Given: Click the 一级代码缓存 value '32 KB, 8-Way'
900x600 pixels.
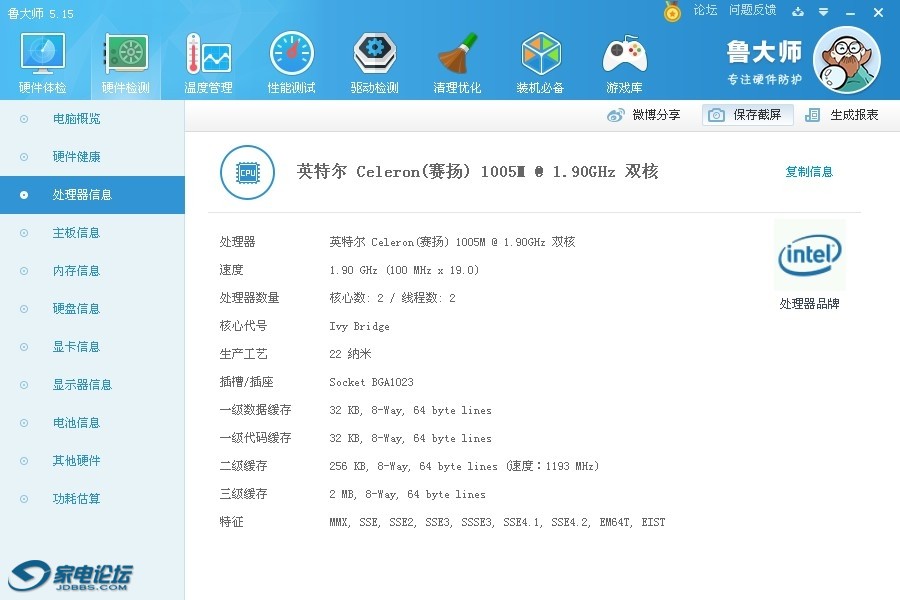Looking at the screenshot, I should [x=410, y=438].
